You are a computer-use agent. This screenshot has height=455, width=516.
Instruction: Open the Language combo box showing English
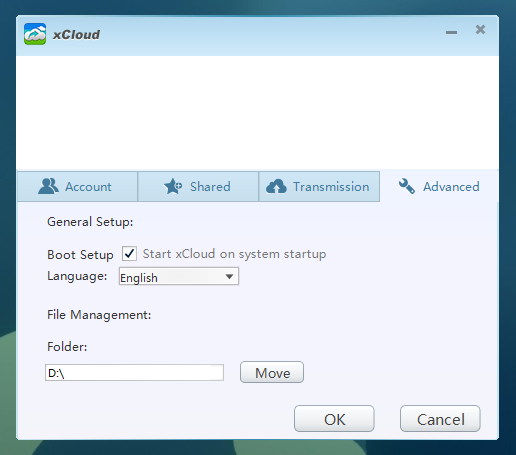tap(179, 276)
